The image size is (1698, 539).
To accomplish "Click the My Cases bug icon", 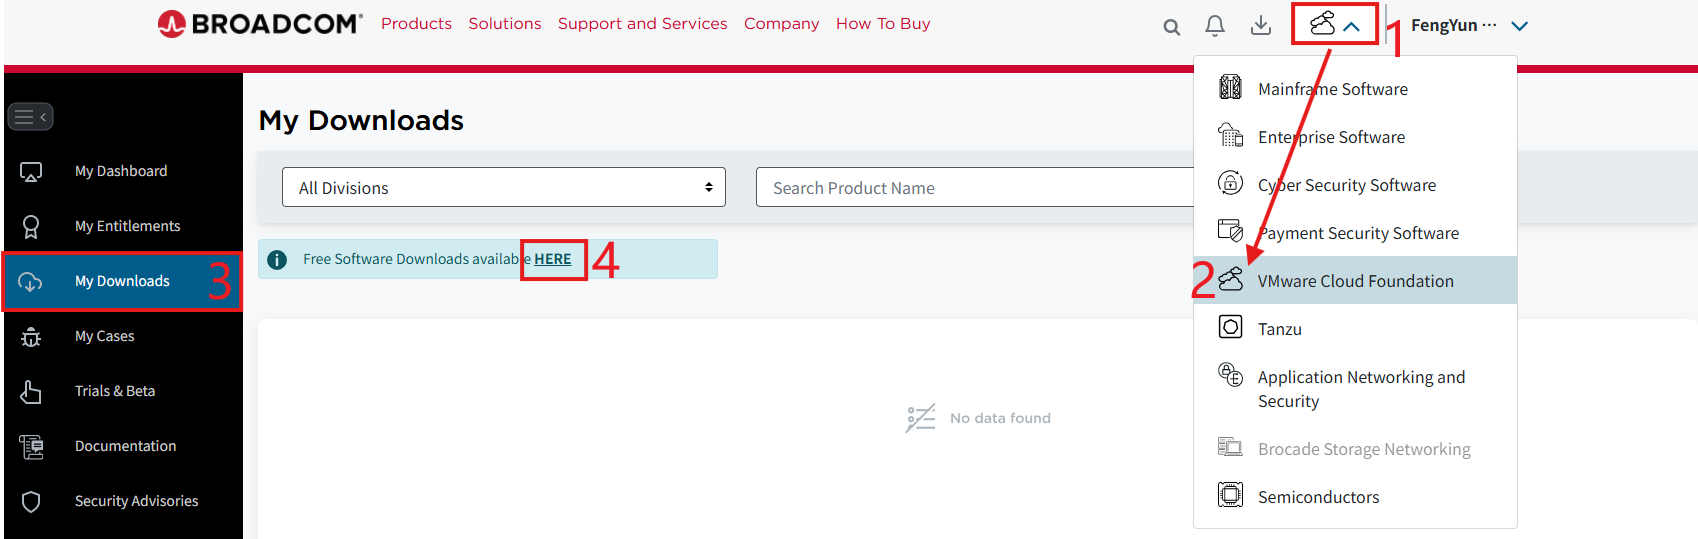I will (31, 337).
